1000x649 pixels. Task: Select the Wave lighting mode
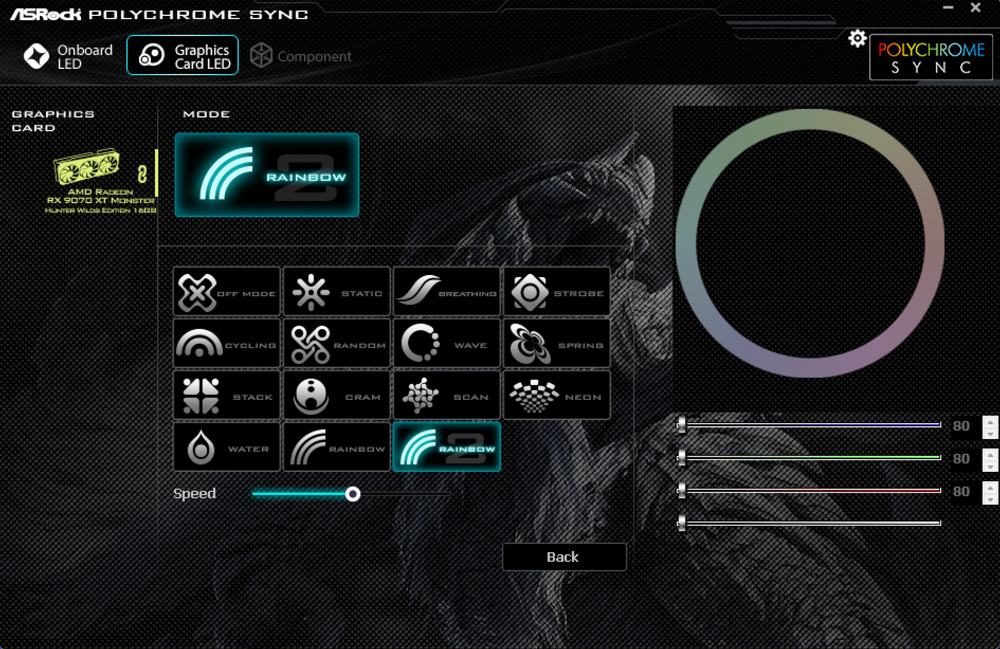tap(446, 344)
